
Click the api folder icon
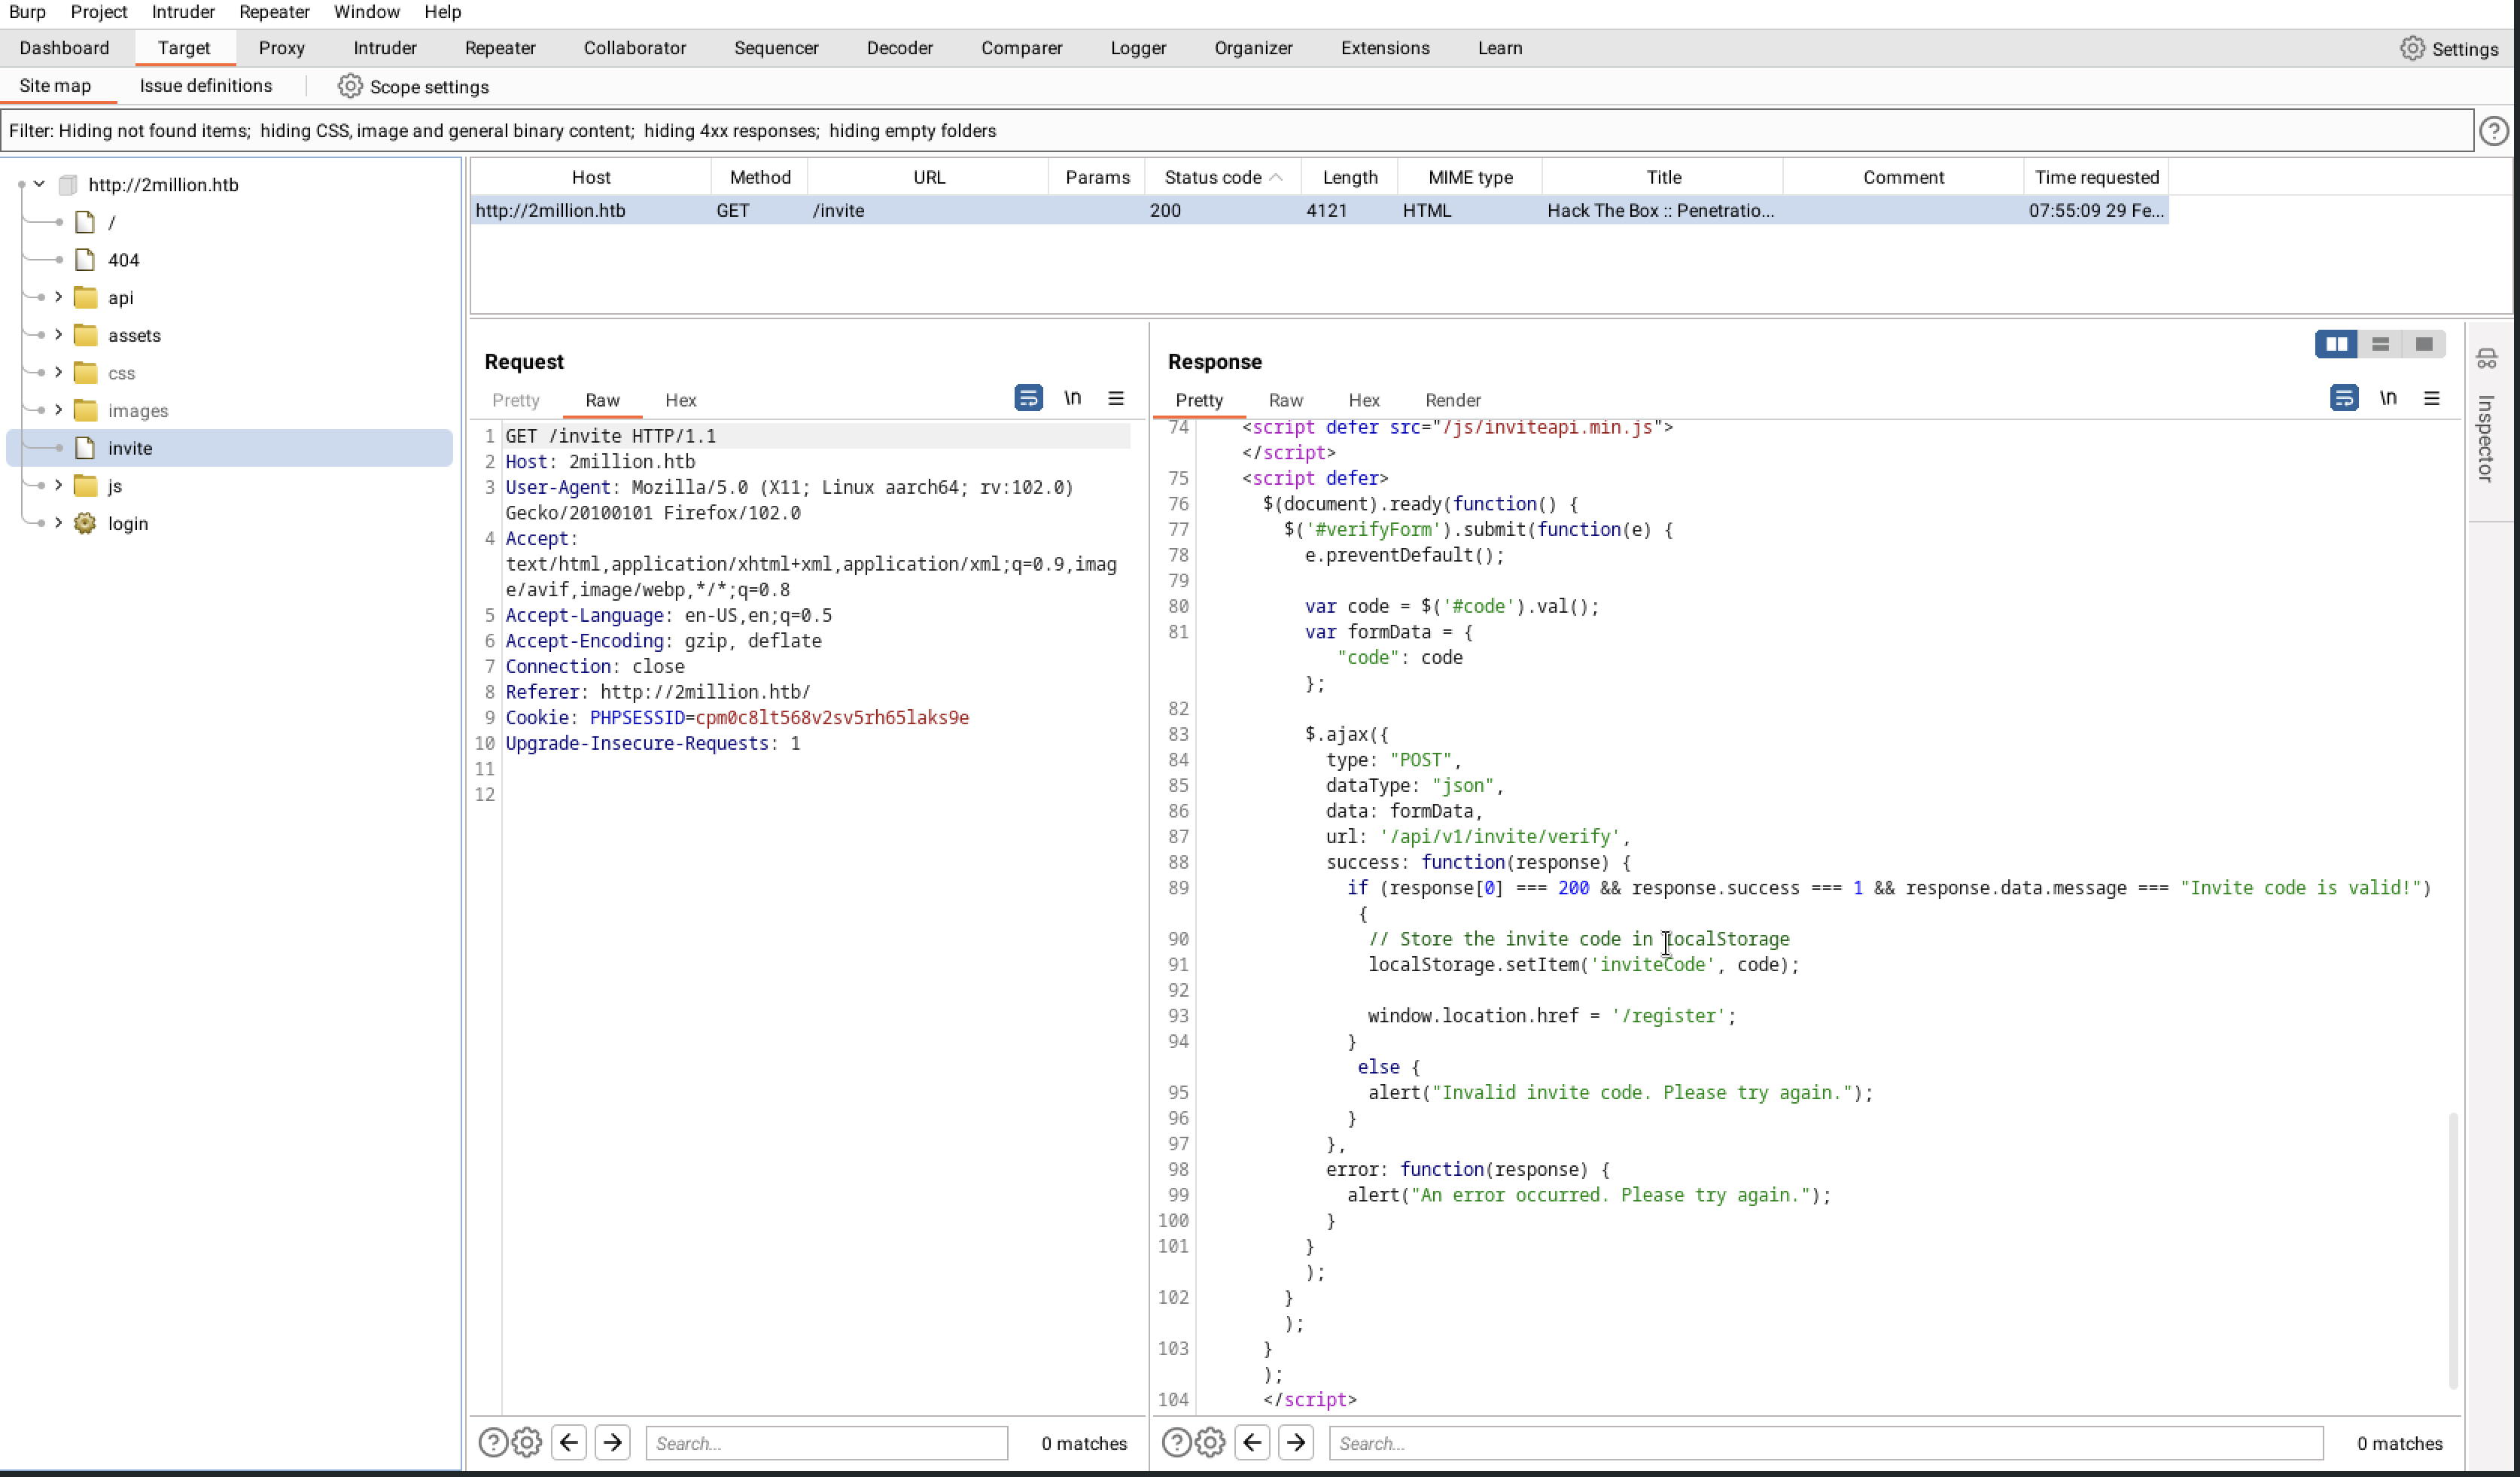pos(86,298)
